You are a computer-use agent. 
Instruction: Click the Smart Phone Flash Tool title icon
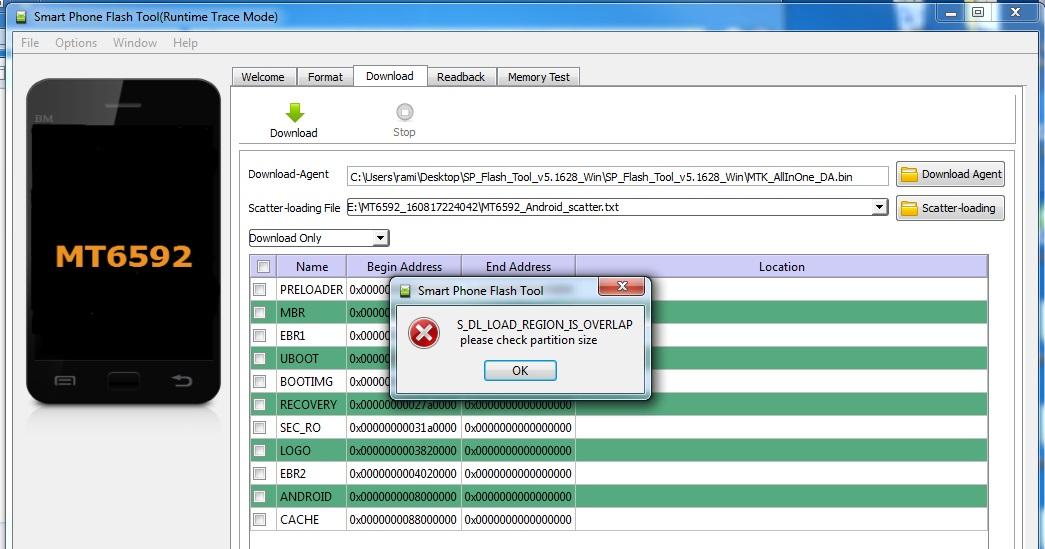pos(21,17)
